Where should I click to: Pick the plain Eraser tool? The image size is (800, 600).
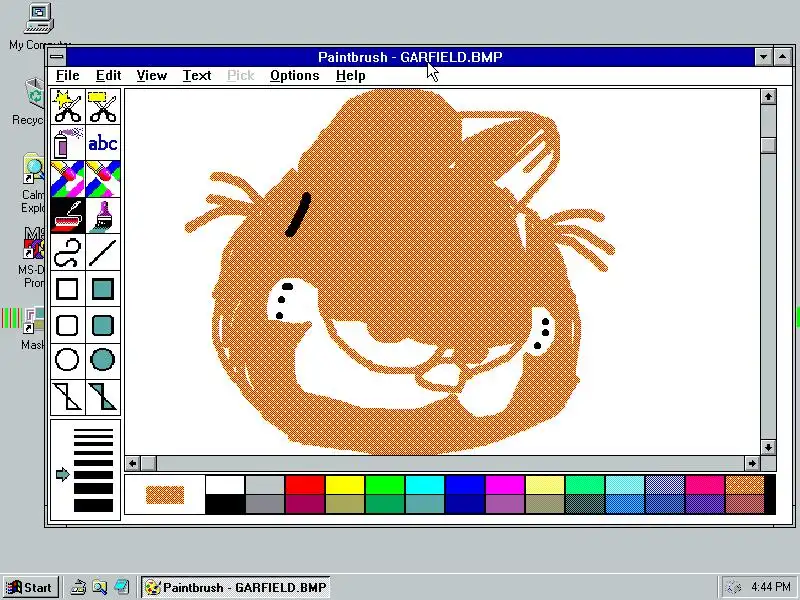(x=103, y=180)
